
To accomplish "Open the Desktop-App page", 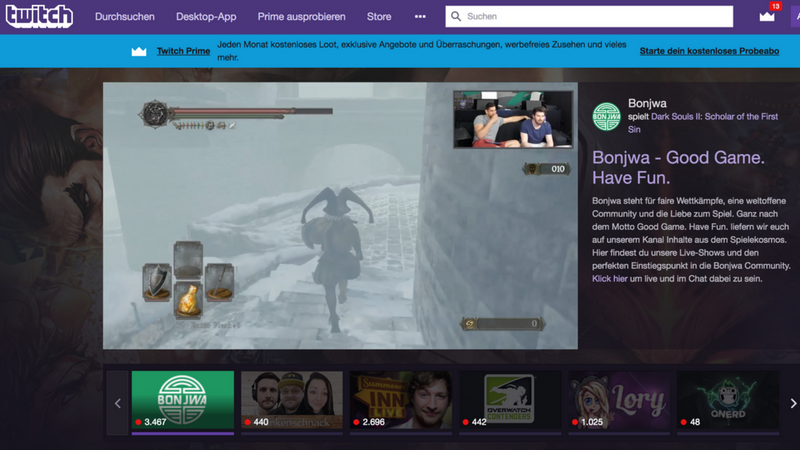I will 206,16.
